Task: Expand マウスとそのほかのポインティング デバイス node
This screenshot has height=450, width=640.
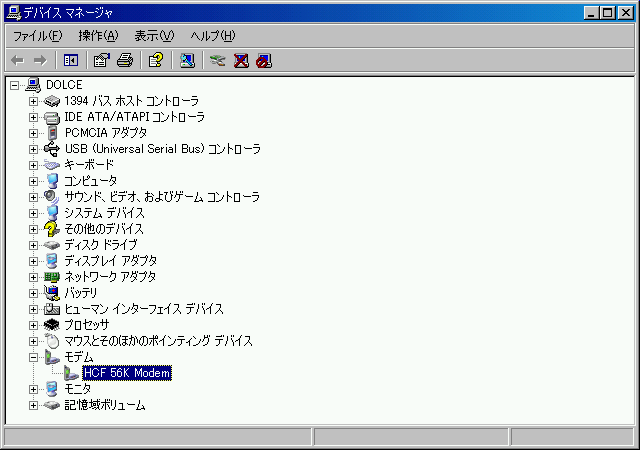Action: (x=33, y=341)
